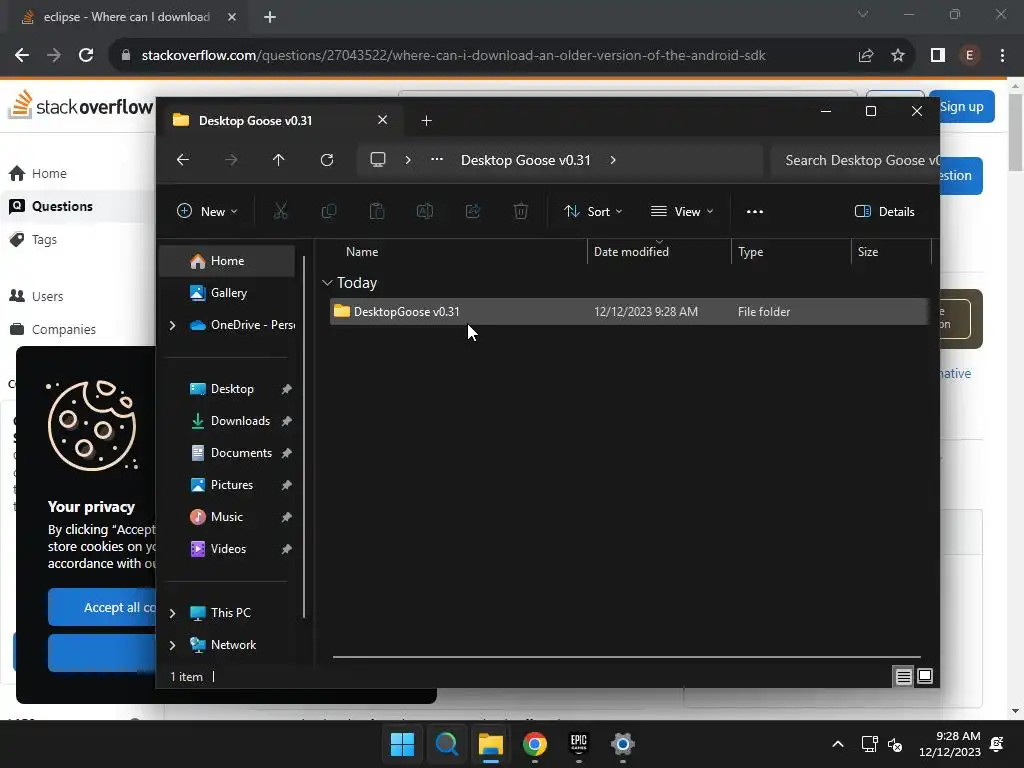Select Gallery in Explorer sidebar
1024x768 pixels.
click(x=227, y=293)
